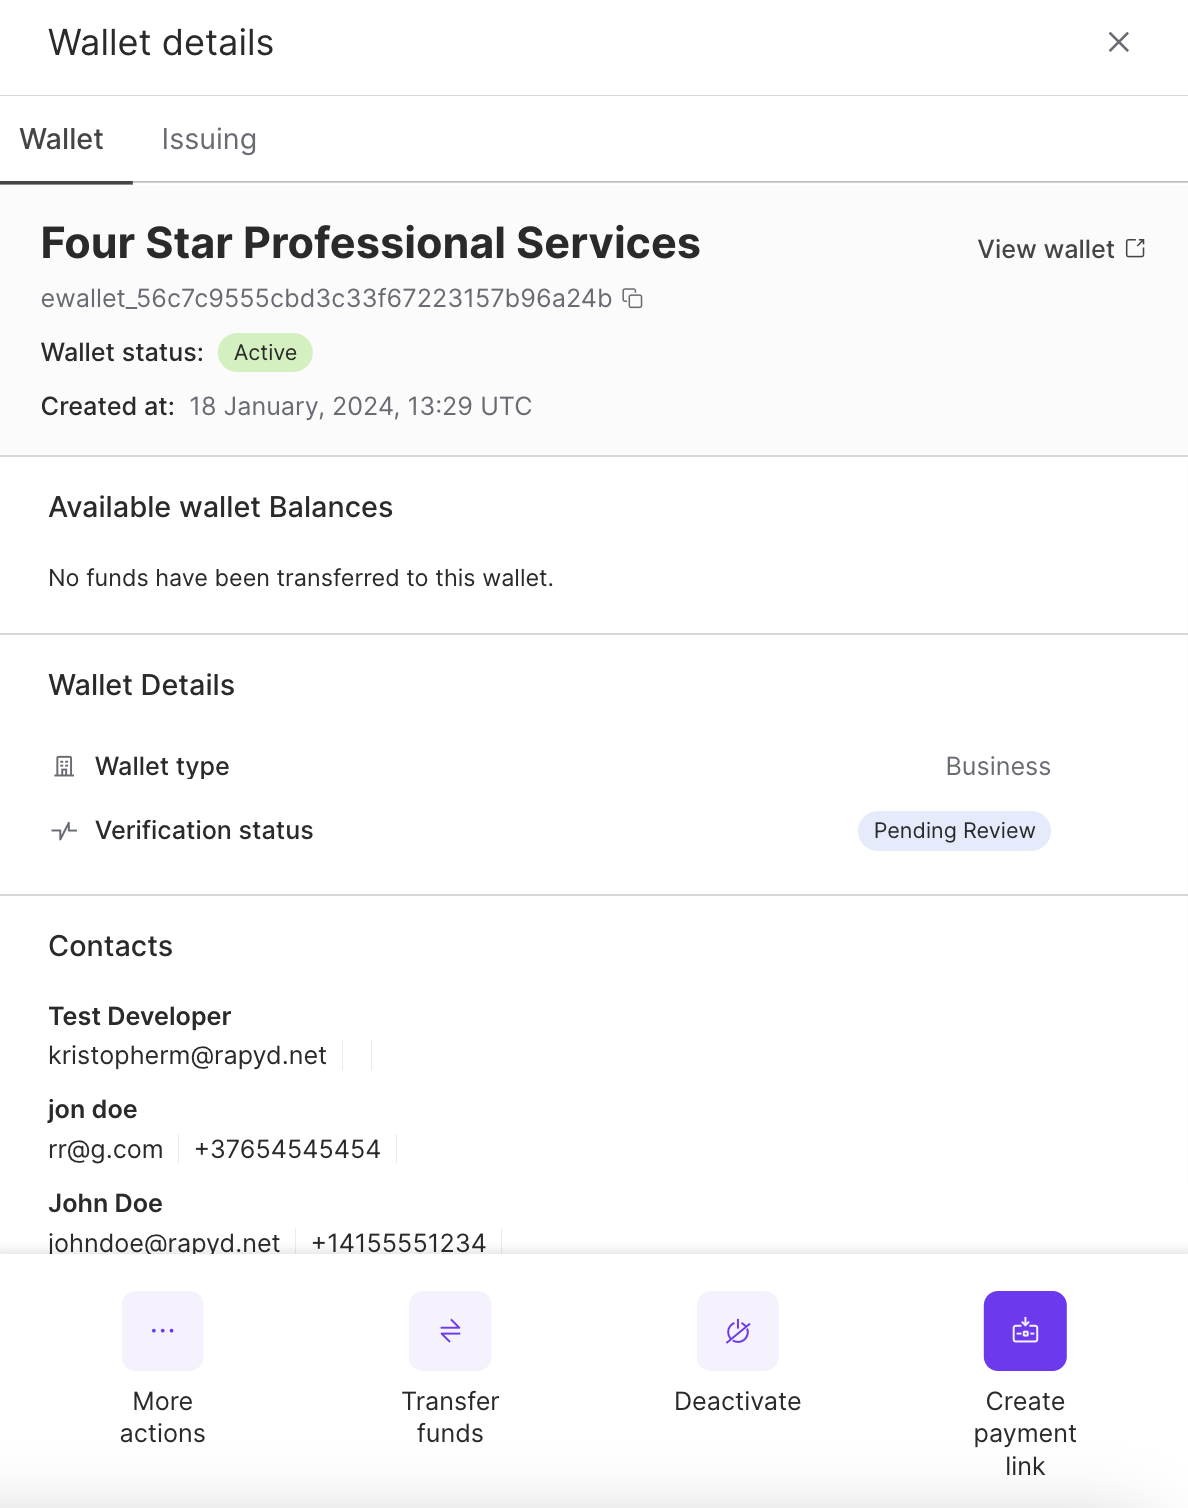Click the View wallet external link icon
Screen dimensions: 1188x1508
[1135, 248]
